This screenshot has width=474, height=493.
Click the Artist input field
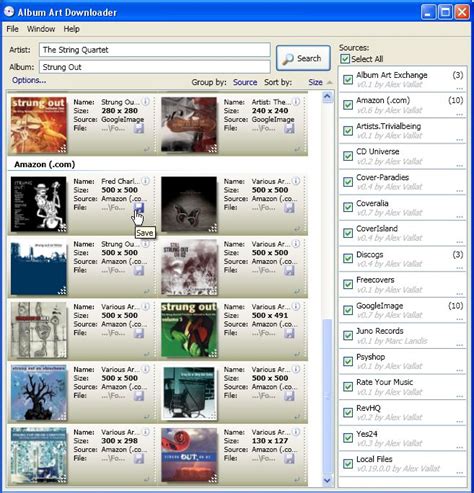pyautogui.click(x=155, y=50)
